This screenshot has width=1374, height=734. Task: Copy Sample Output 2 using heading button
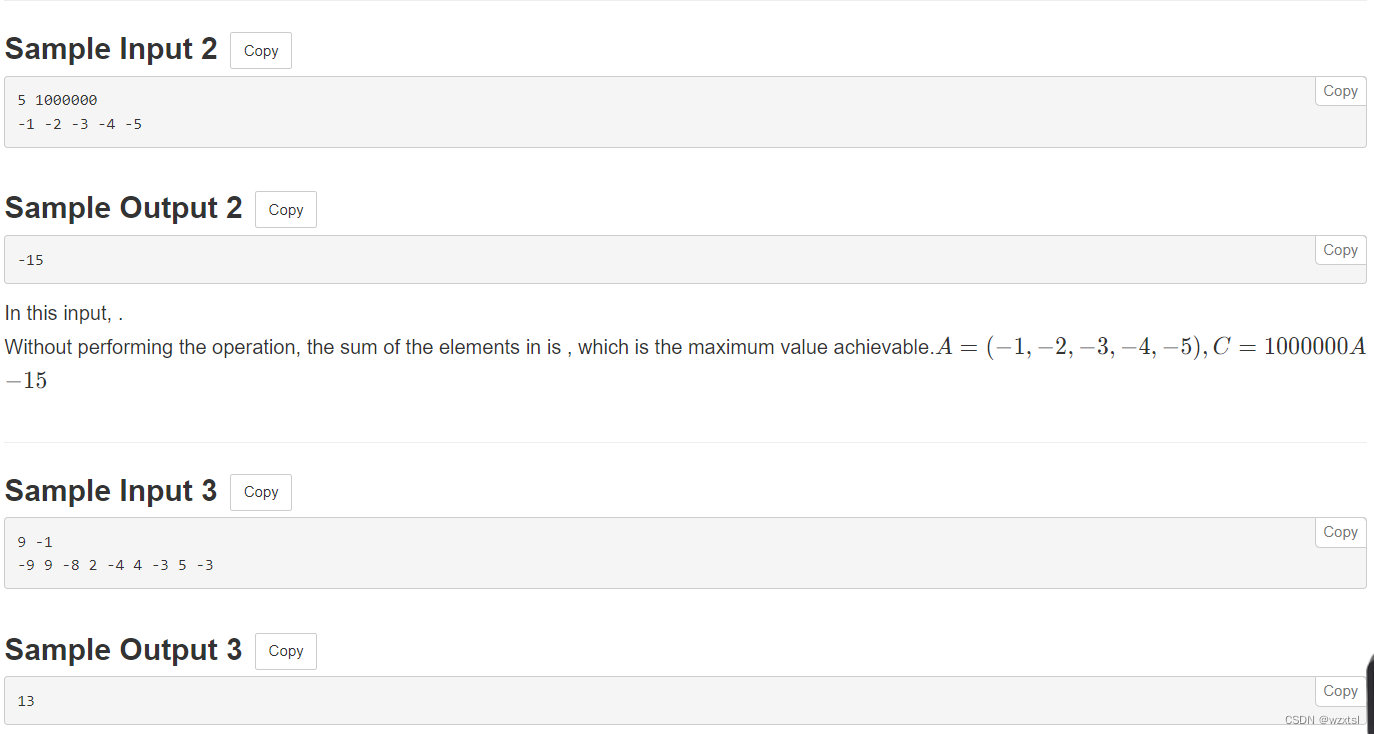tap(286, 210)
